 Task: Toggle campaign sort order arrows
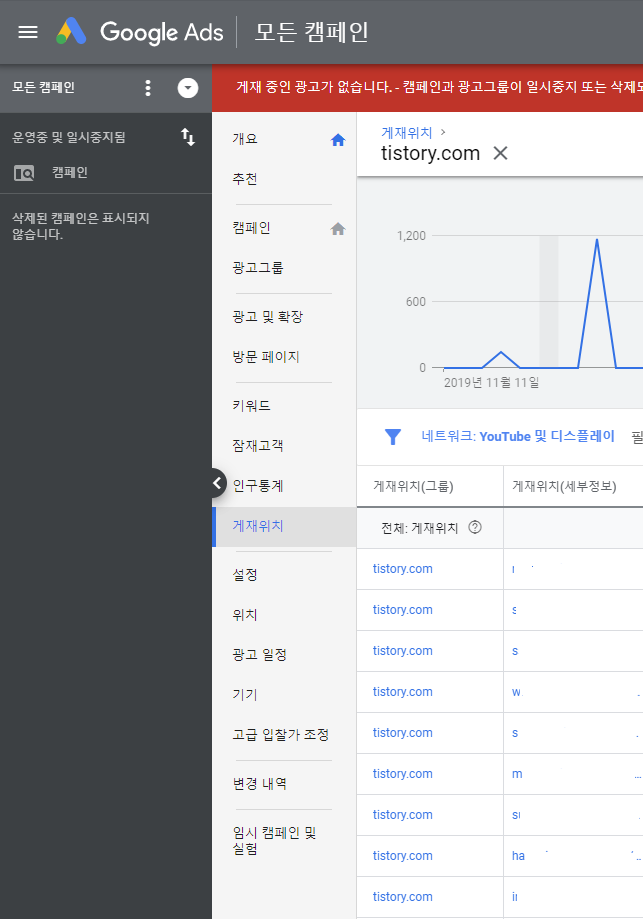pos(188,137)
